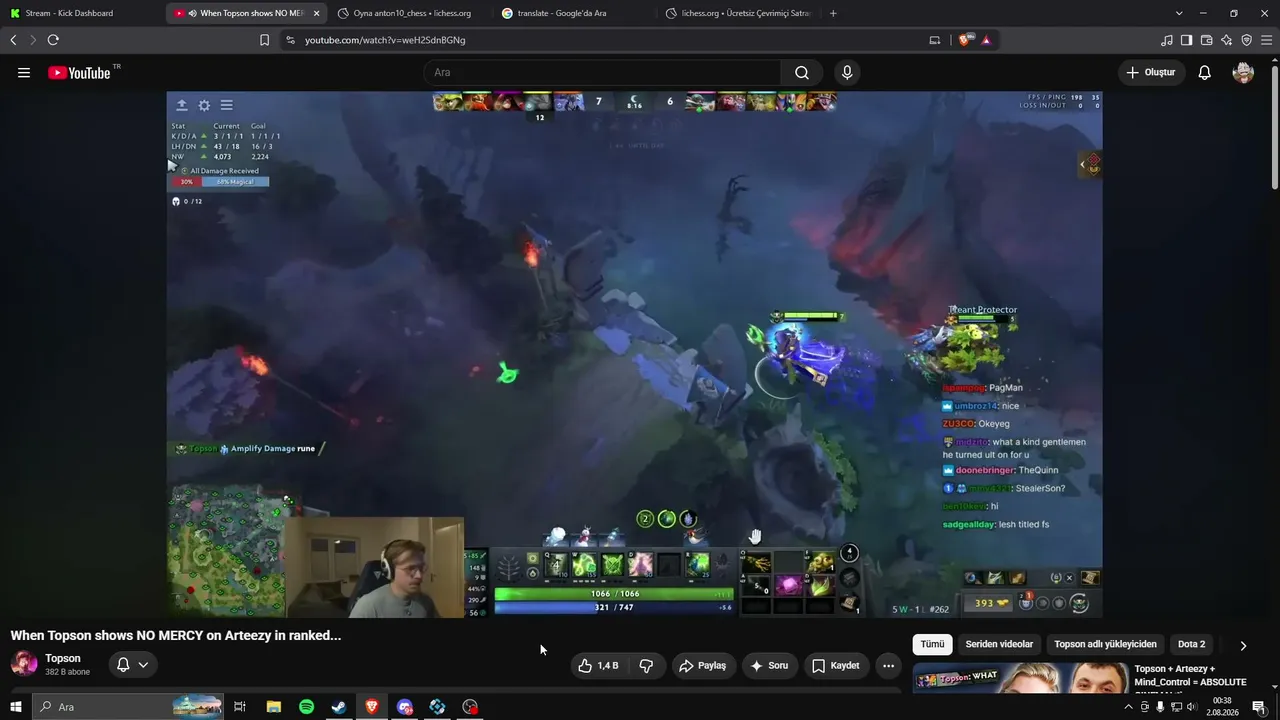Toggle the browser sidebar panel

point(1186,40)
